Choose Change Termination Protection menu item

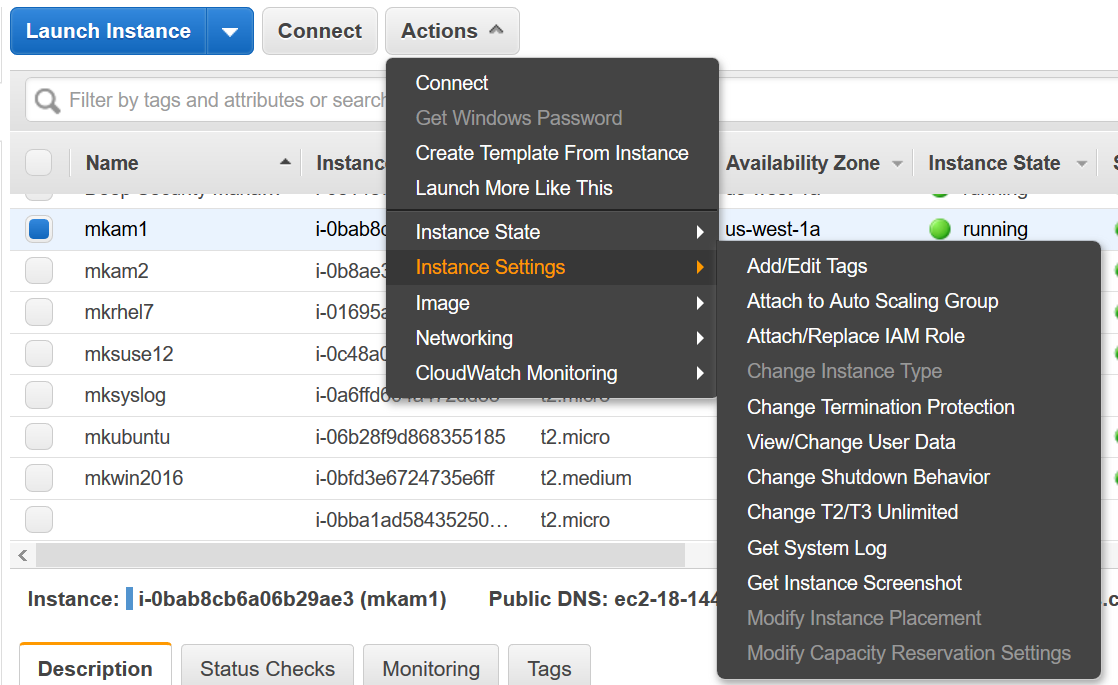tap(880, 407)
